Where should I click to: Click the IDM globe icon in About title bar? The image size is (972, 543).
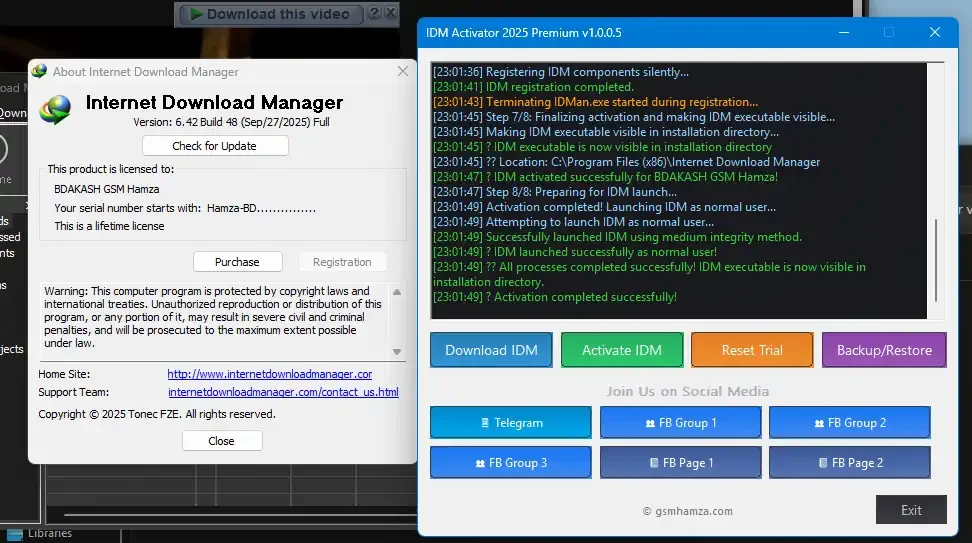point(39,71)
